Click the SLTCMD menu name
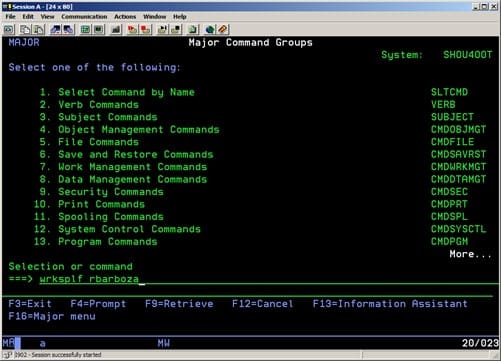The height and width of the screenshot is (361, 501). [x=449, y=92]
